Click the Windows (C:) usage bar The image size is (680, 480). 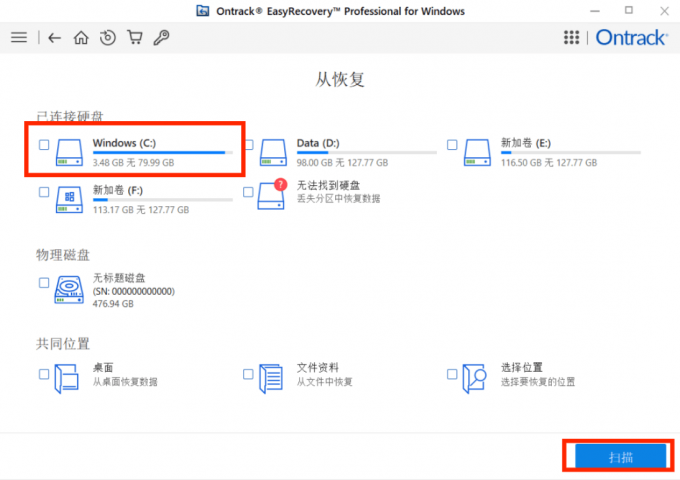[163, 153]
